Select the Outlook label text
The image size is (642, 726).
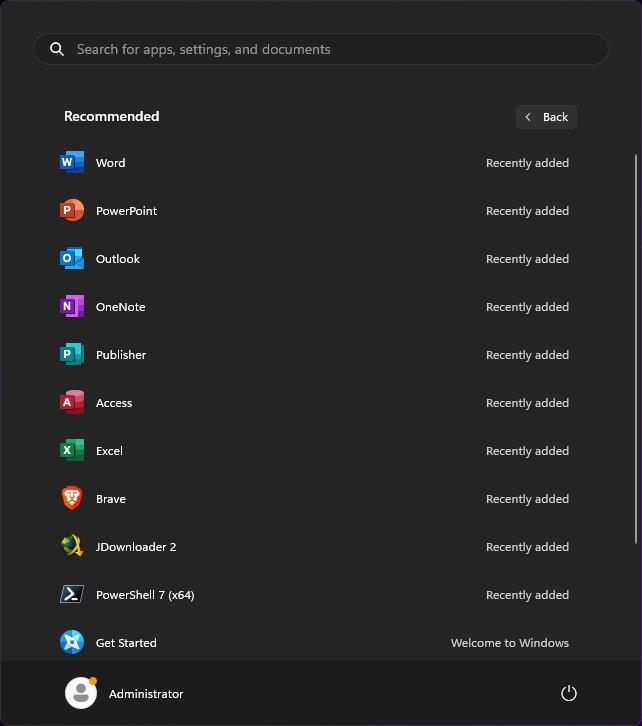(x=118, y=259)
